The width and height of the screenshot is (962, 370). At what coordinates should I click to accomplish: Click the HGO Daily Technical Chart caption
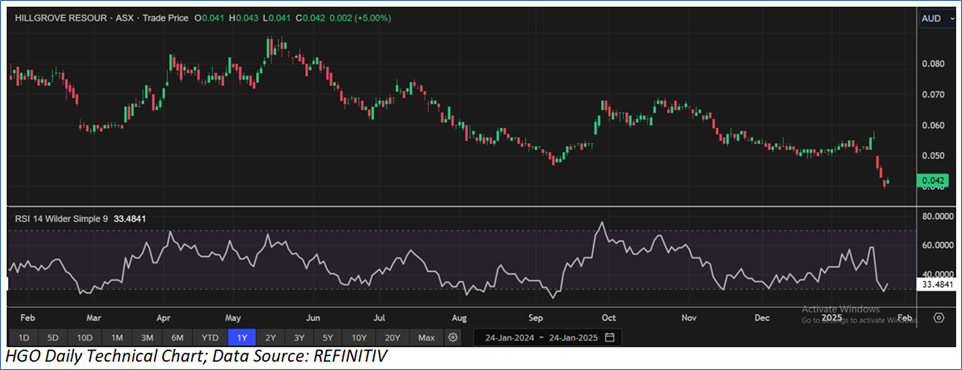point(196,356)
